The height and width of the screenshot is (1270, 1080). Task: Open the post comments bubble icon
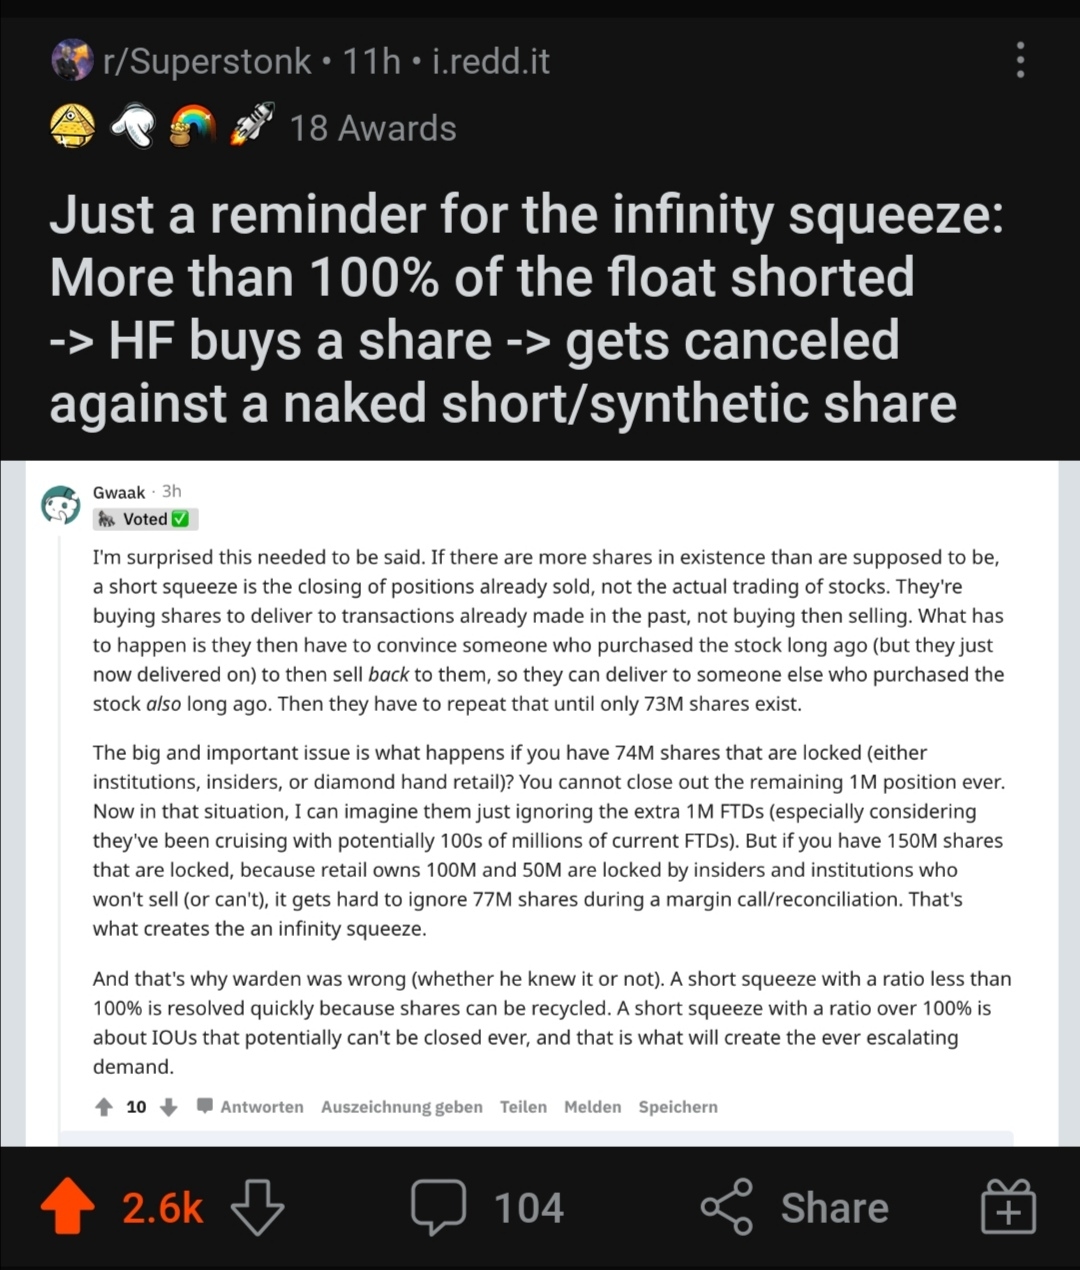coord(438,1207)
